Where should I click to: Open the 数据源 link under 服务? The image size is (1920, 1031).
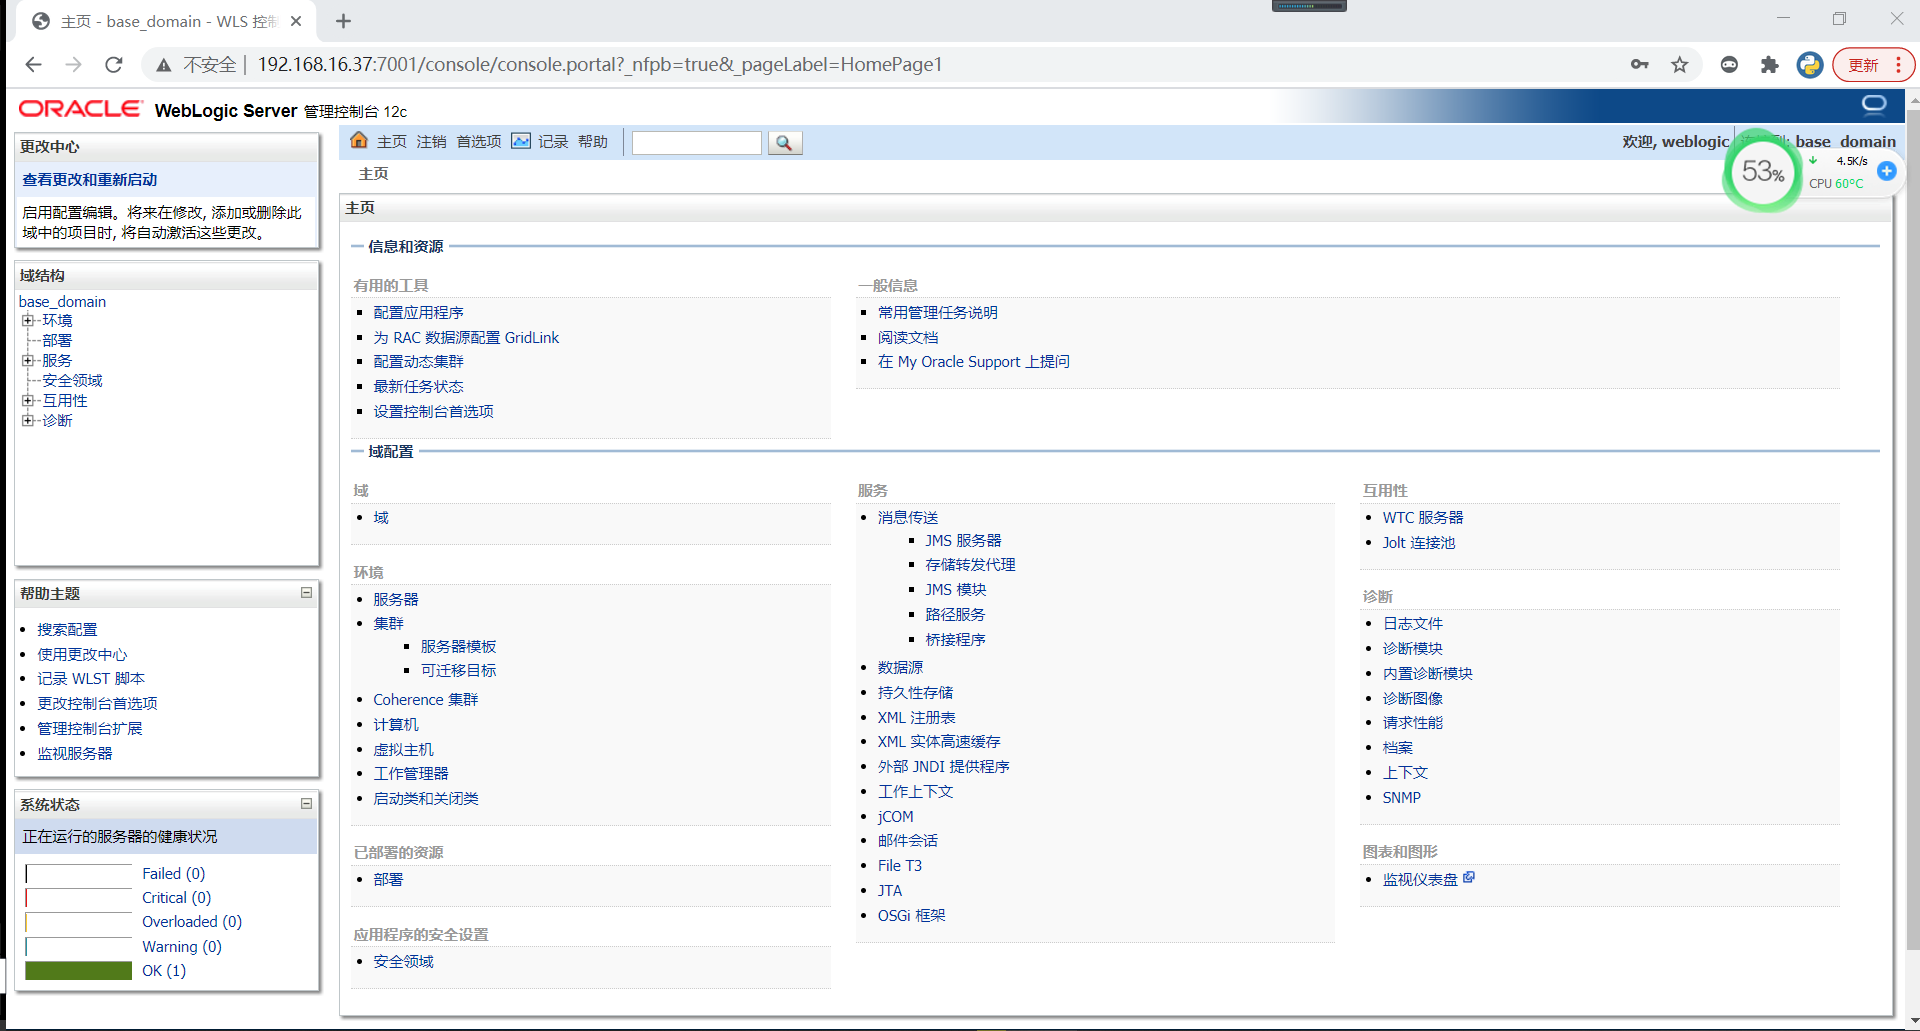click(x=900, y=667)
